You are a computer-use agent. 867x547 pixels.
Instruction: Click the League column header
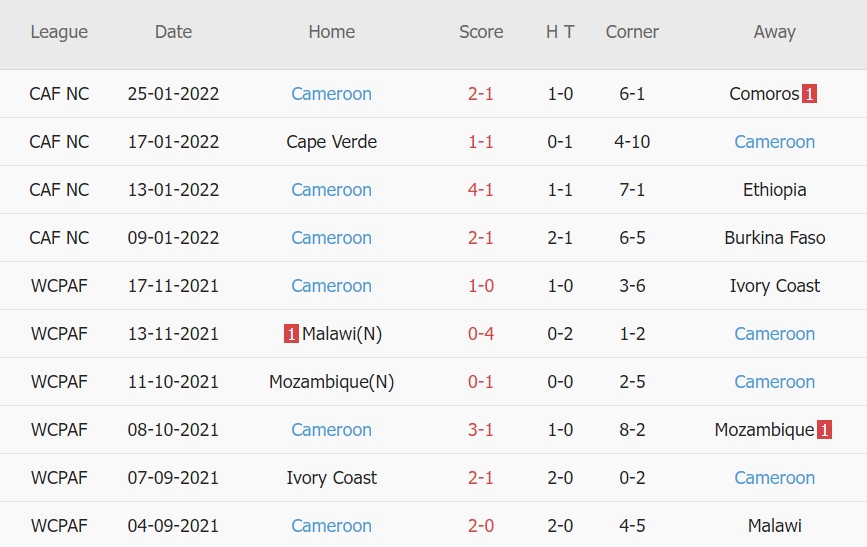[x=59, y=32]
